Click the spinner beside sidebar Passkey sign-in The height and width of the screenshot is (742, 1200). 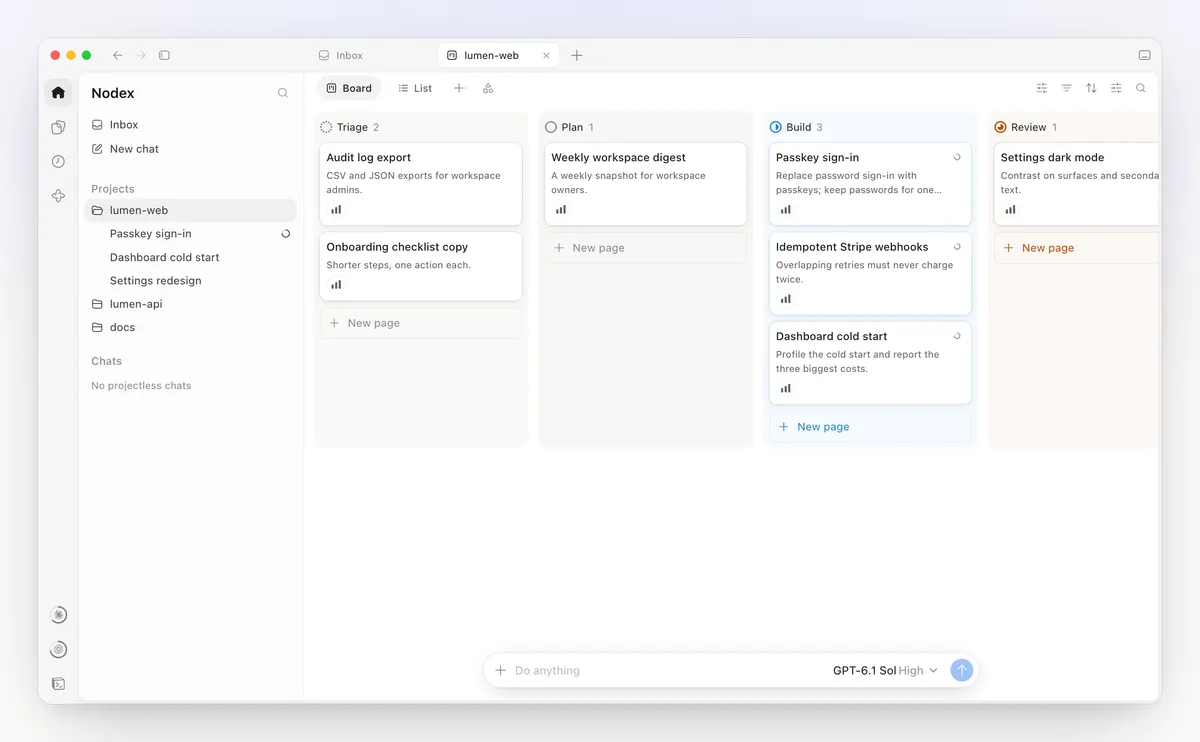(286, 233)
